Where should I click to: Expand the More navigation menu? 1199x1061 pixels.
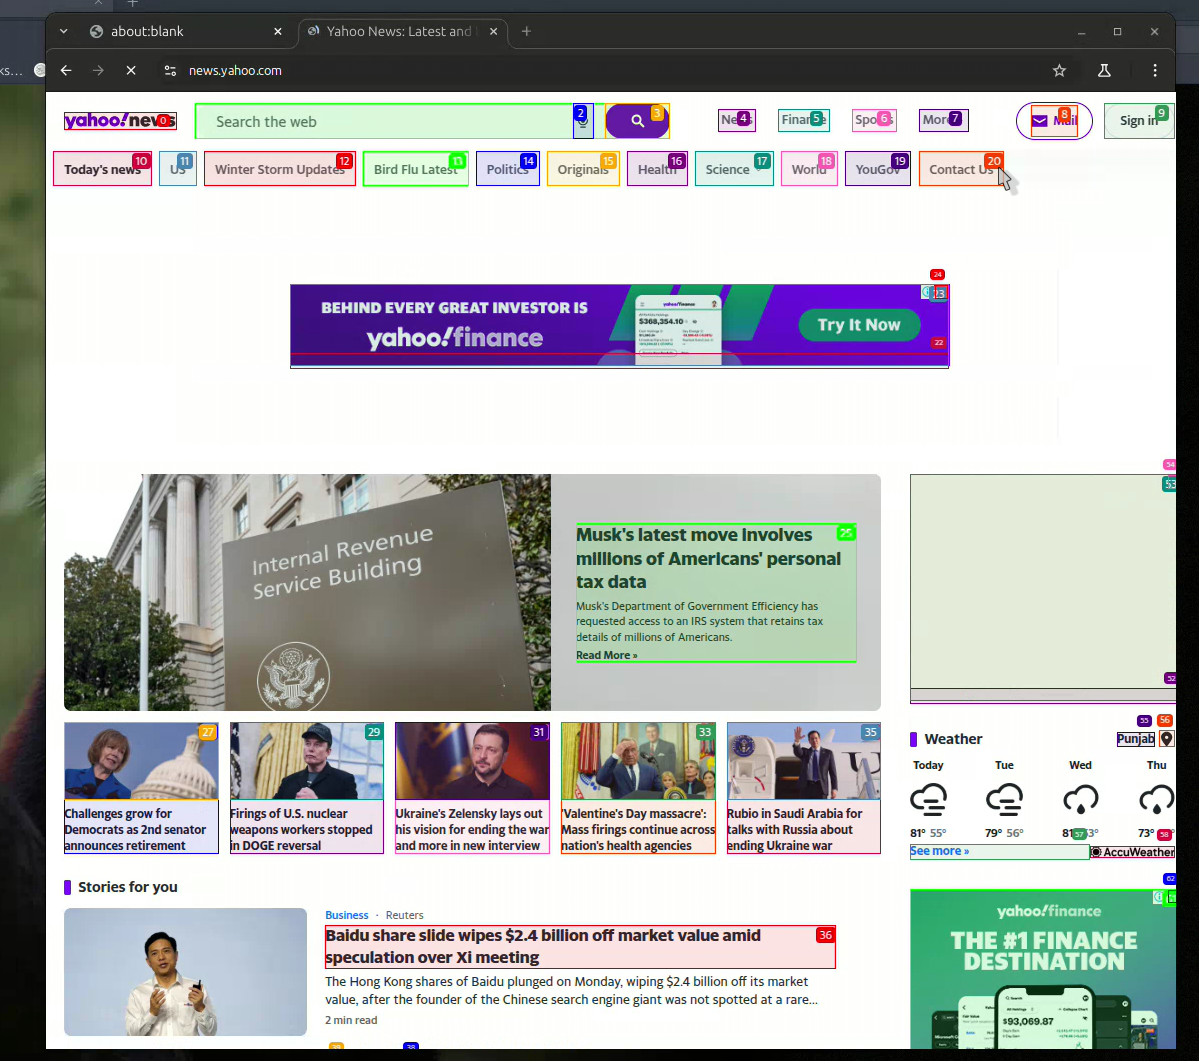944,120
